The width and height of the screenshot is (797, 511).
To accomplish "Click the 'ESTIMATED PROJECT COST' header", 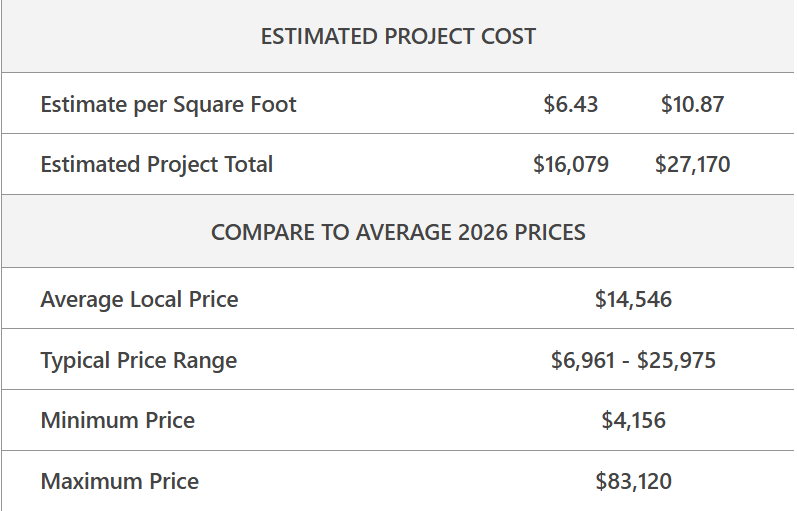I will pos(398,37).
